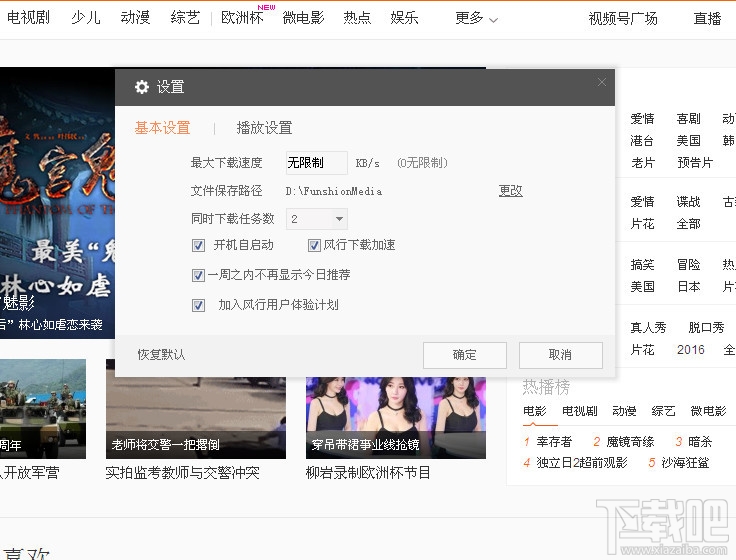The height and width of the screenshot is (560, 736).
Task: Switch 热播榜 to 微电影 tab
Action: [x=708, y=411]
